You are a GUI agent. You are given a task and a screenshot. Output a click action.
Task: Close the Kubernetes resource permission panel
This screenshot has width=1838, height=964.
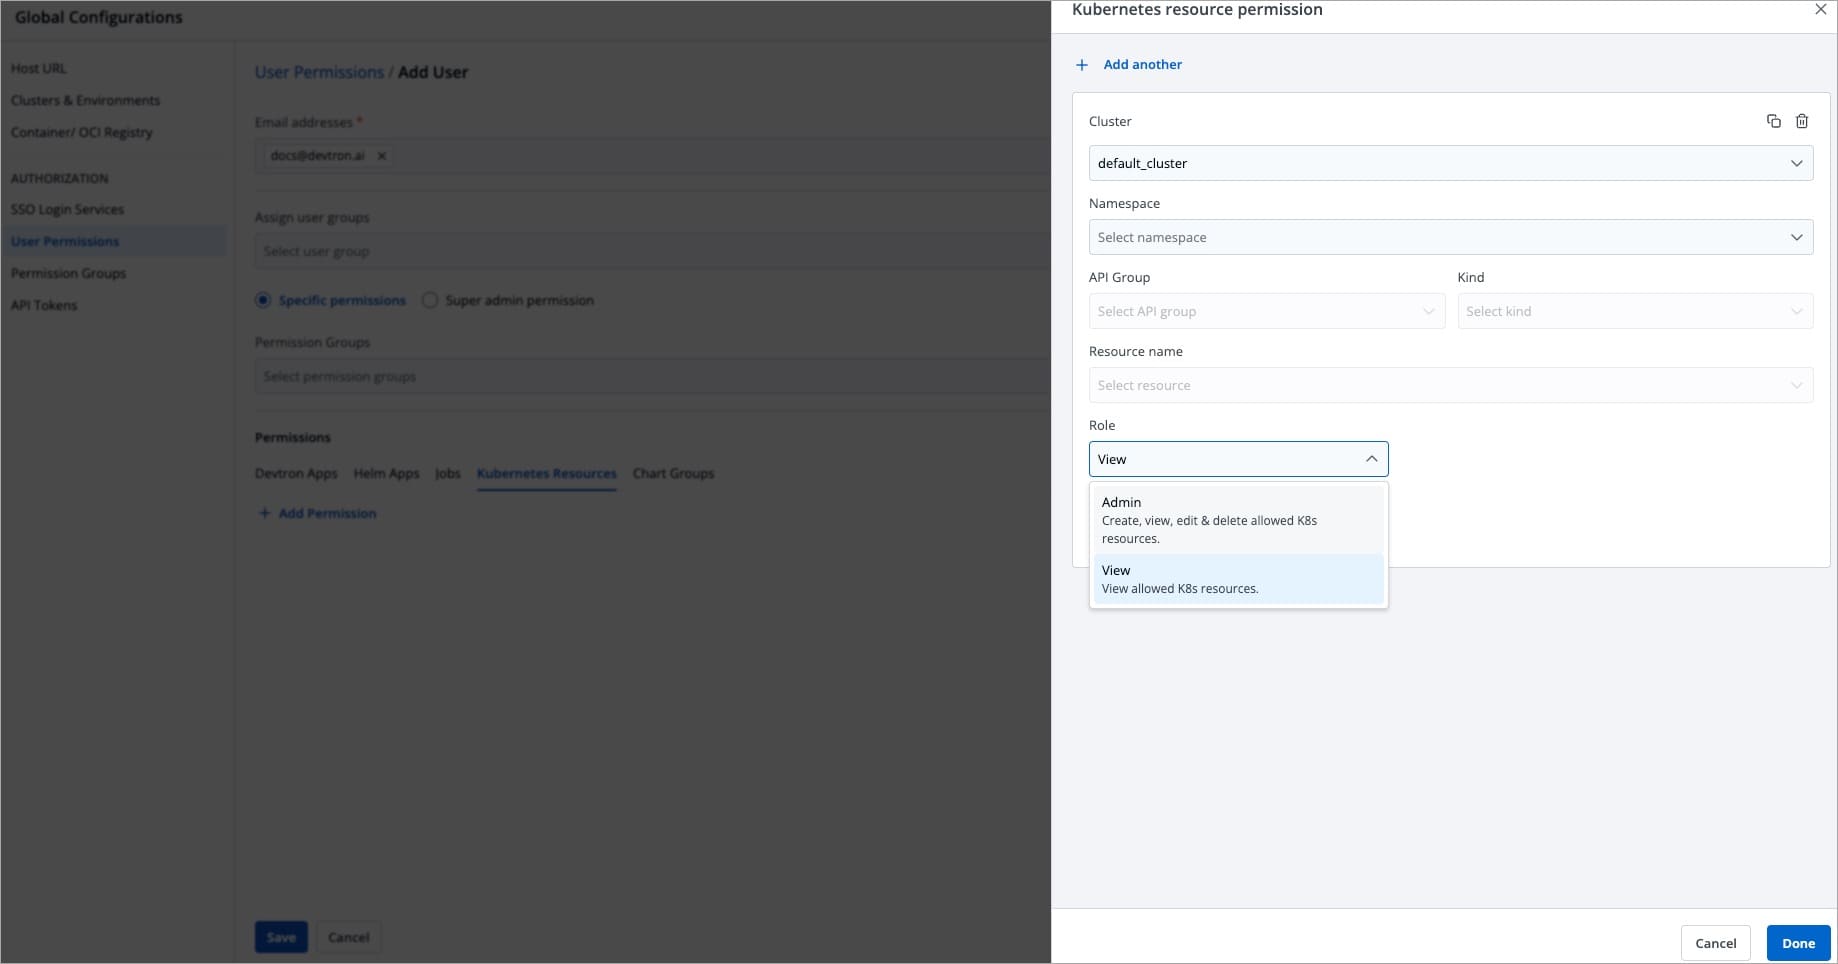point(1820,10)
